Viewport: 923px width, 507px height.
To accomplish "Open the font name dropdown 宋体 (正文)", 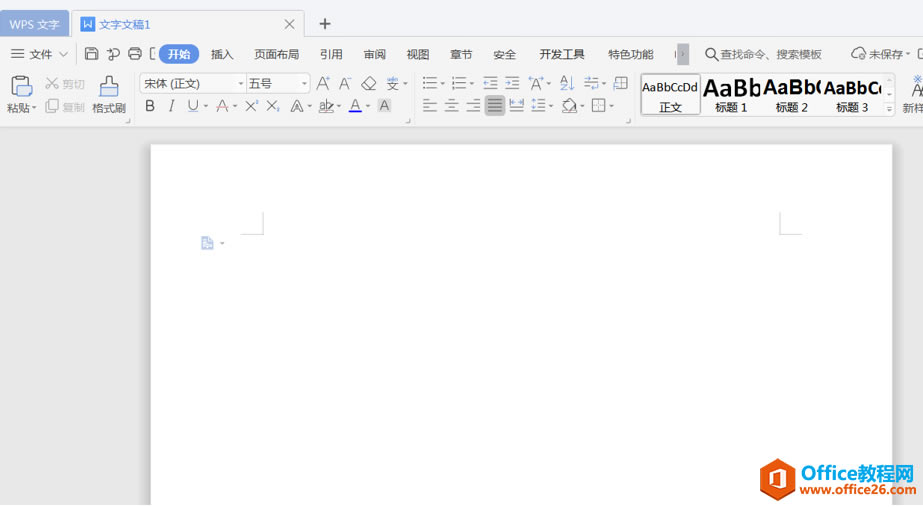I will [193, 84].
